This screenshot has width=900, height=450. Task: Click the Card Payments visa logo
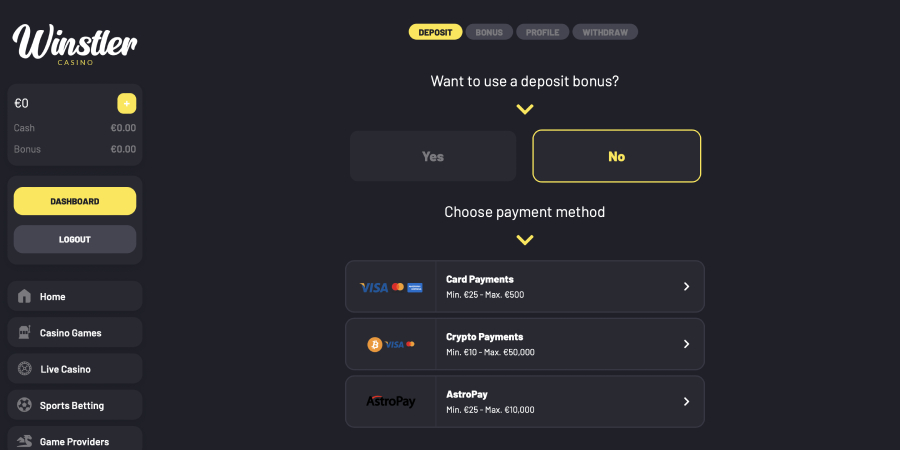374,287
